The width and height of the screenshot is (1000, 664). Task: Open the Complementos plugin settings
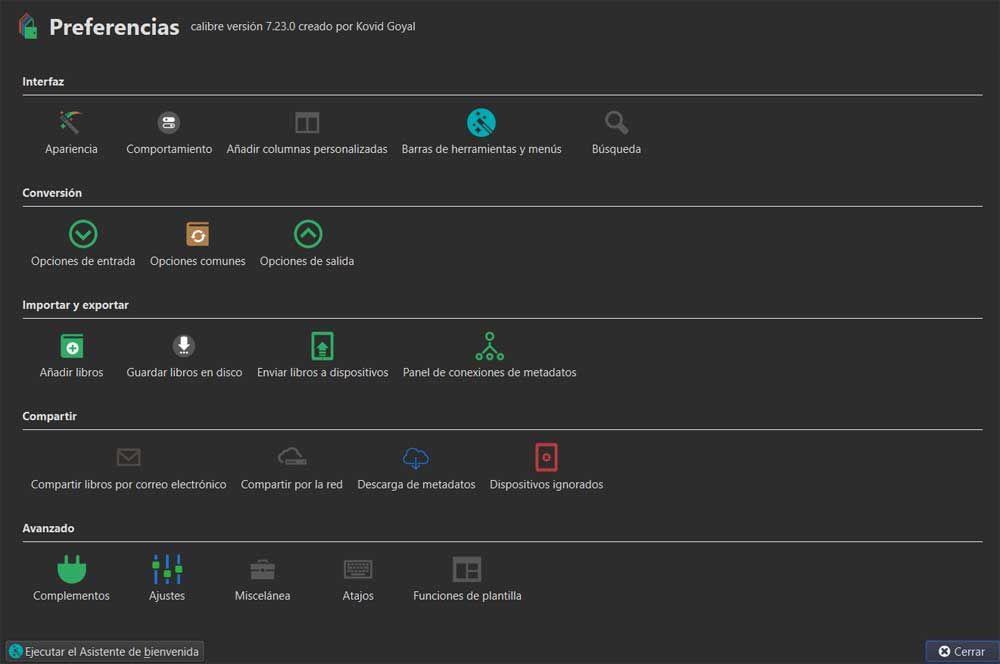click(71, 570)
